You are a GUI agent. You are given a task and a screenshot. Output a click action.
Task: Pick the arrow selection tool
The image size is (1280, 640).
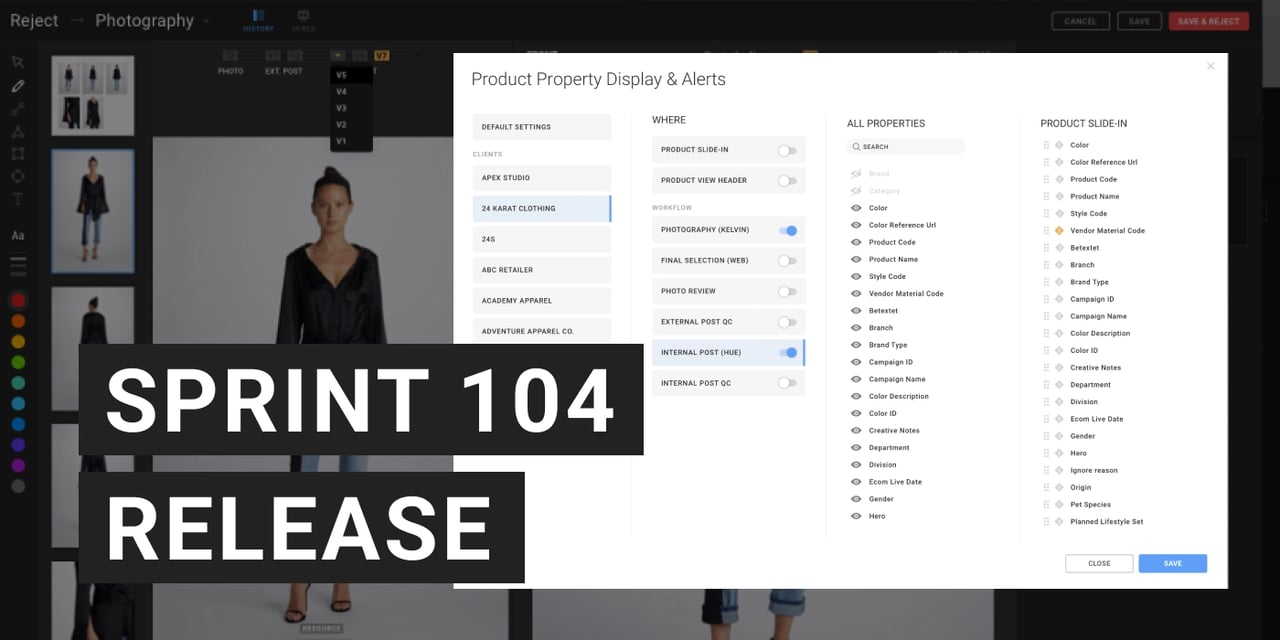click(18, 62)
